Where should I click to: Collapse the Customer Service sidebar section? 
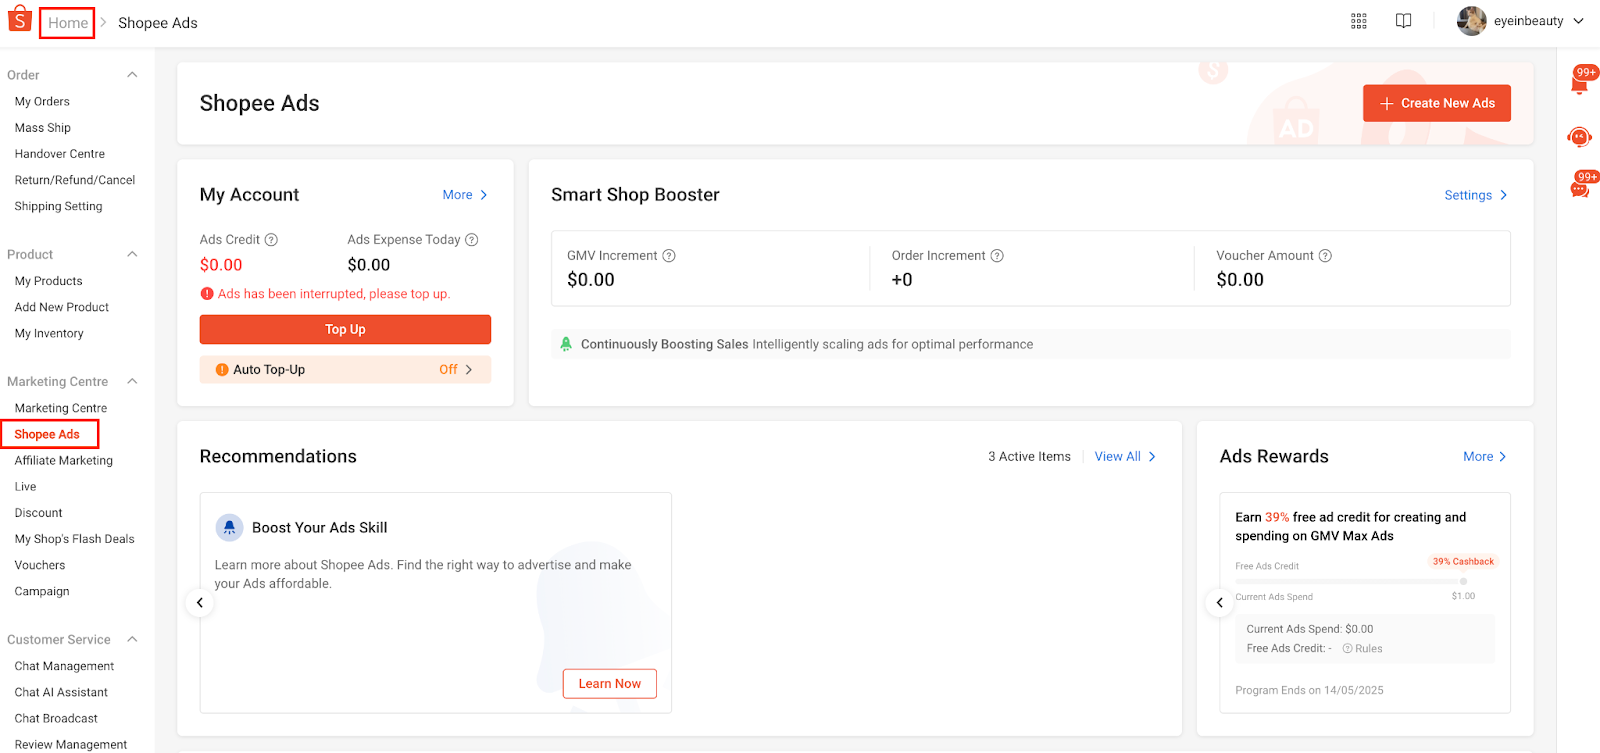point(132,639)
